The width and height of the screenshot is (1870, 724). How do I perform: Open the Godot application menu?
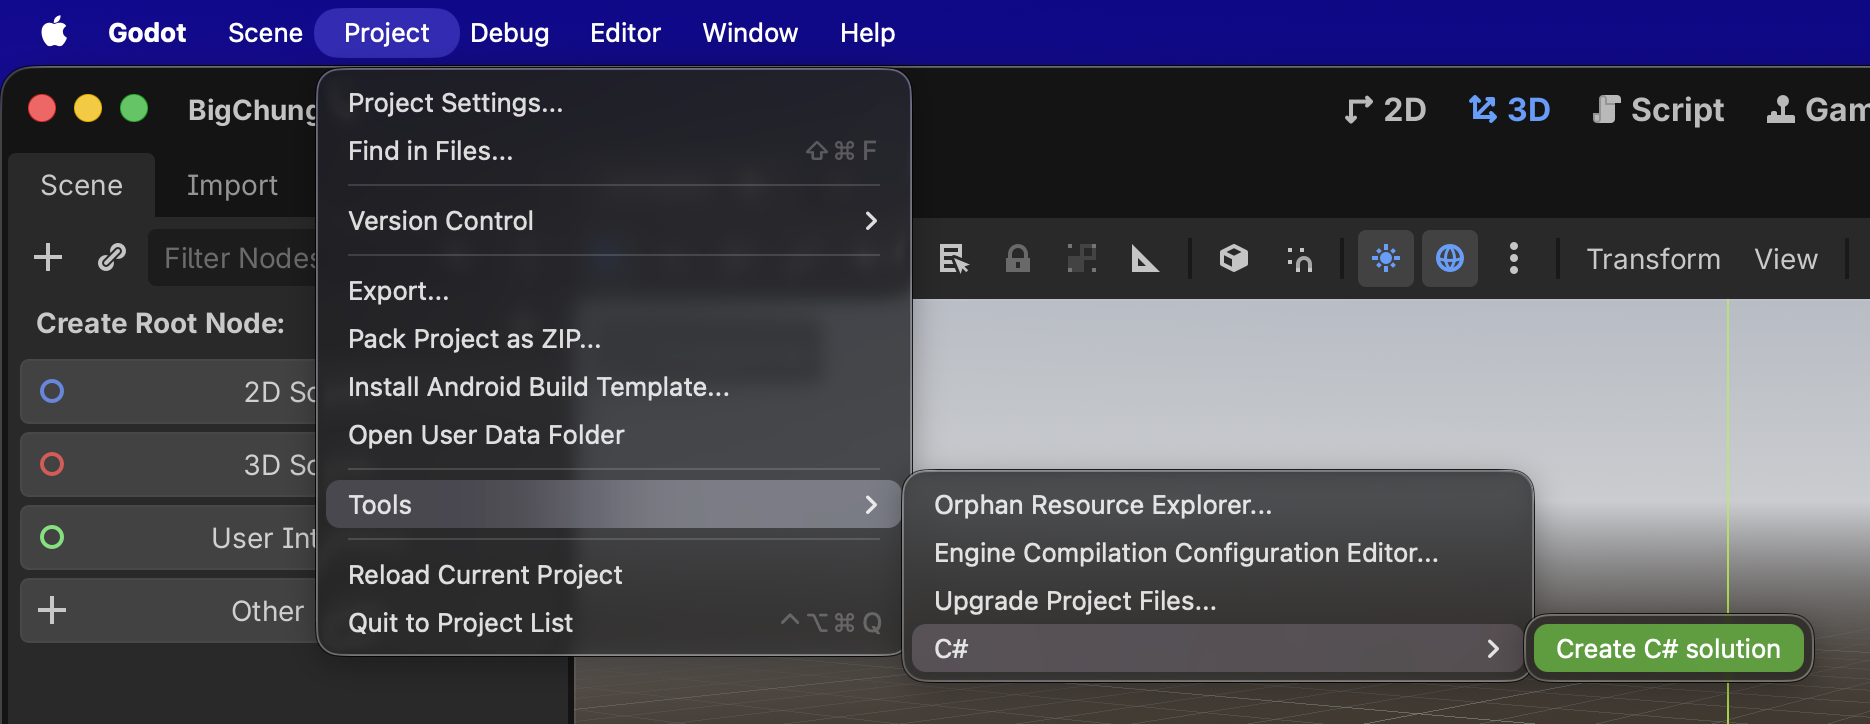pyautogui.click(x=147, y=33)
